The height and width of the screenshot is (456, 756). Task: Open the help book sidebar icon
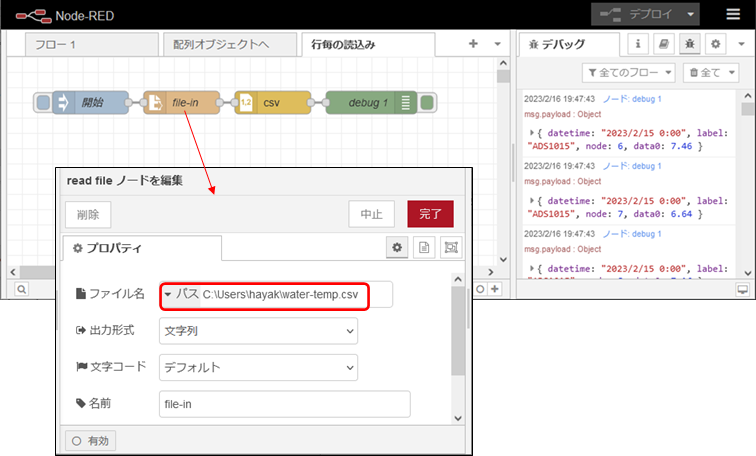pos(663,45)
